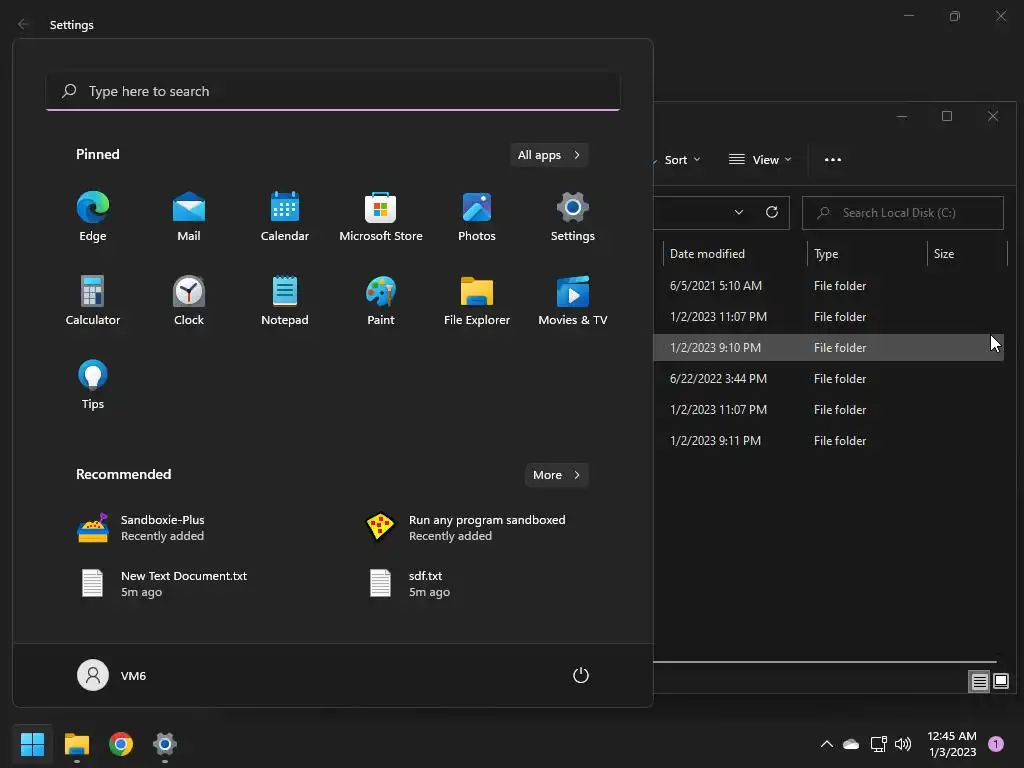This screenshot has width=1024, height=768.
Task: Refresh the File Explorer folder view
Action: (x=771, y=212)
